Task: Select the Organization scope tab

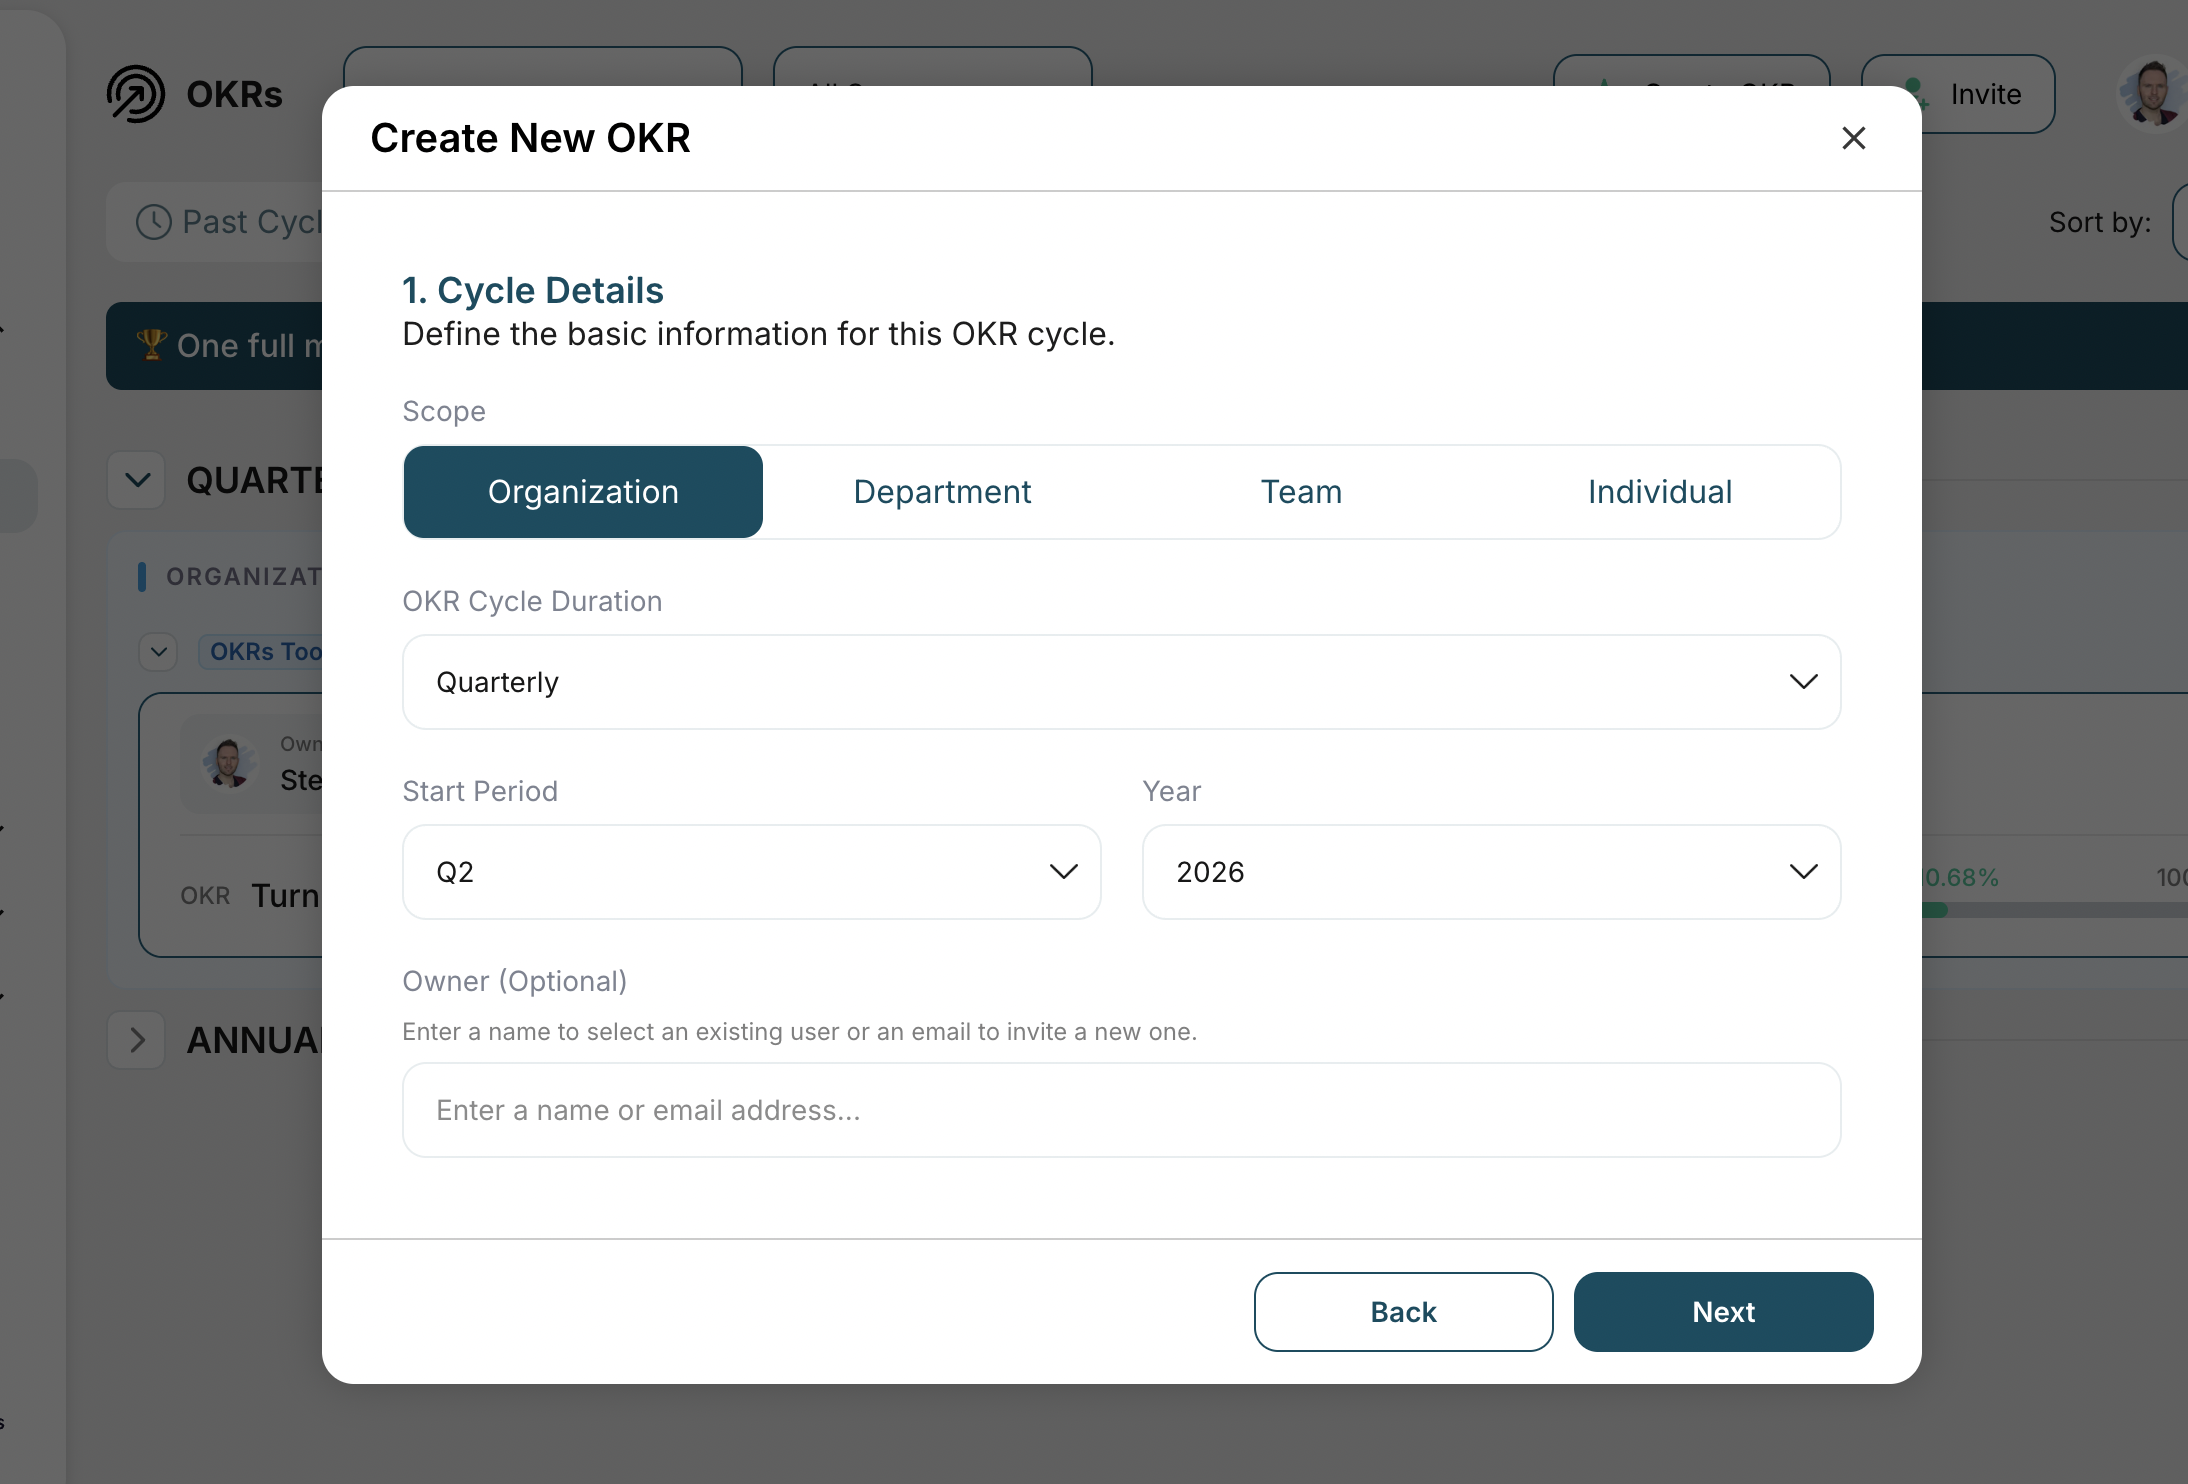Action: pos(583,491)
